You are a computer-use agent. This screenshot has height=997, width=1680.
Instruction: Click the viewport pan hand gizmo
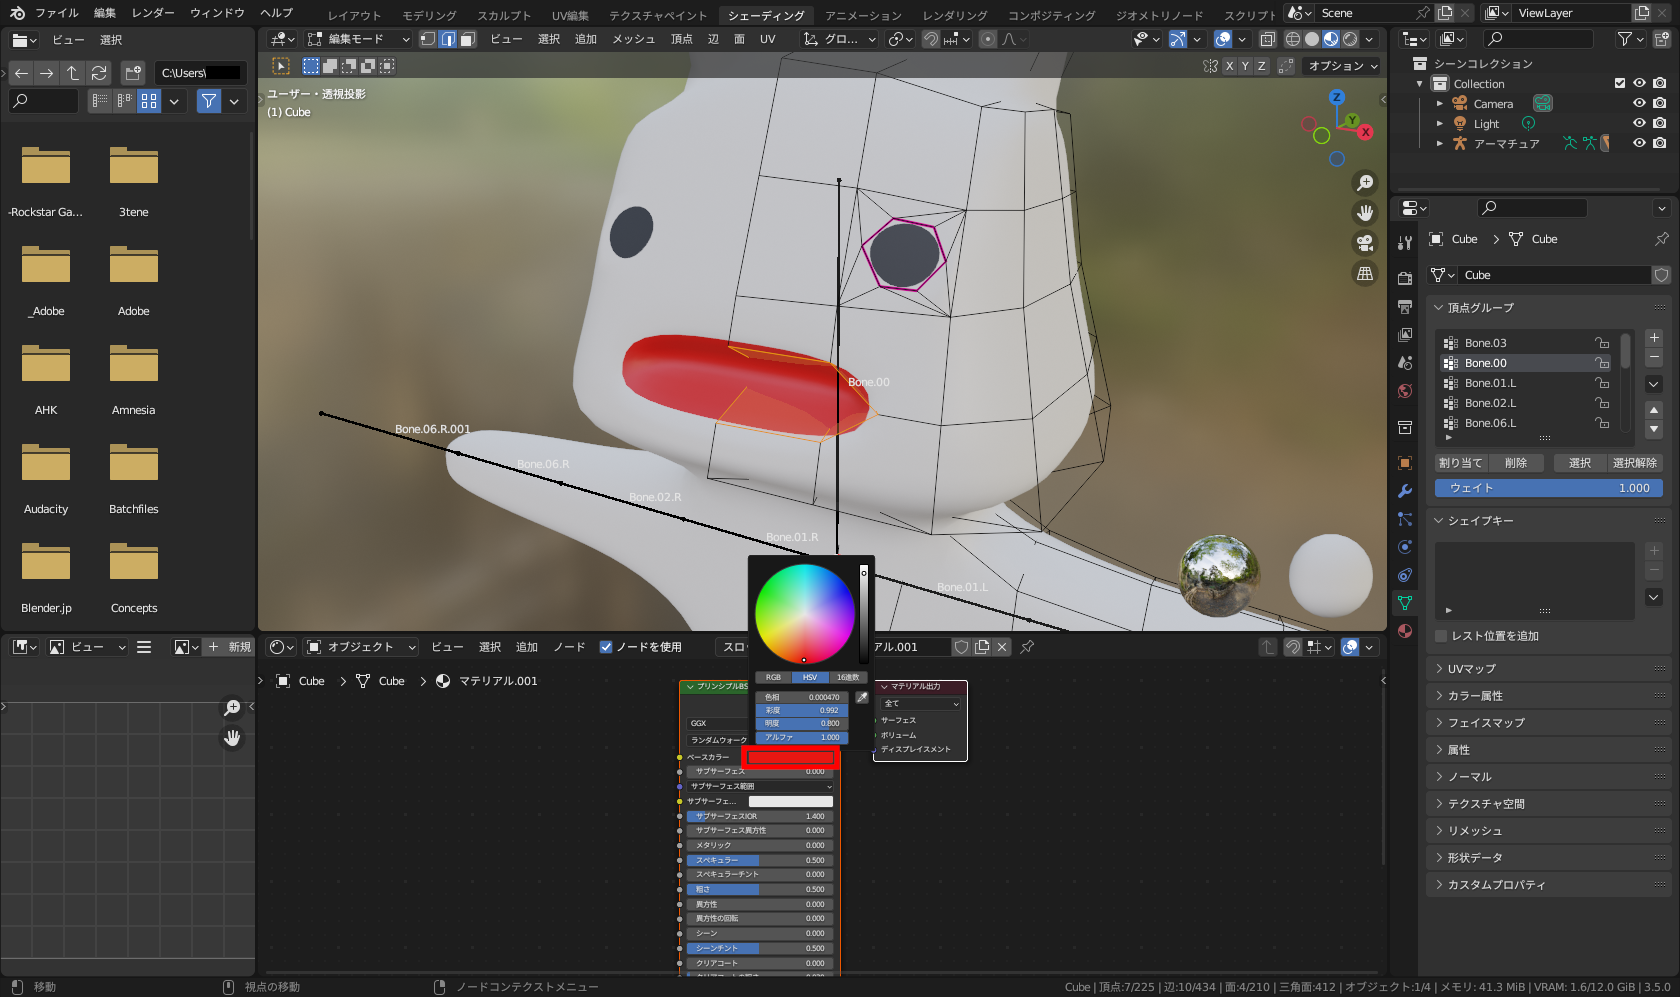point(1365,213)
